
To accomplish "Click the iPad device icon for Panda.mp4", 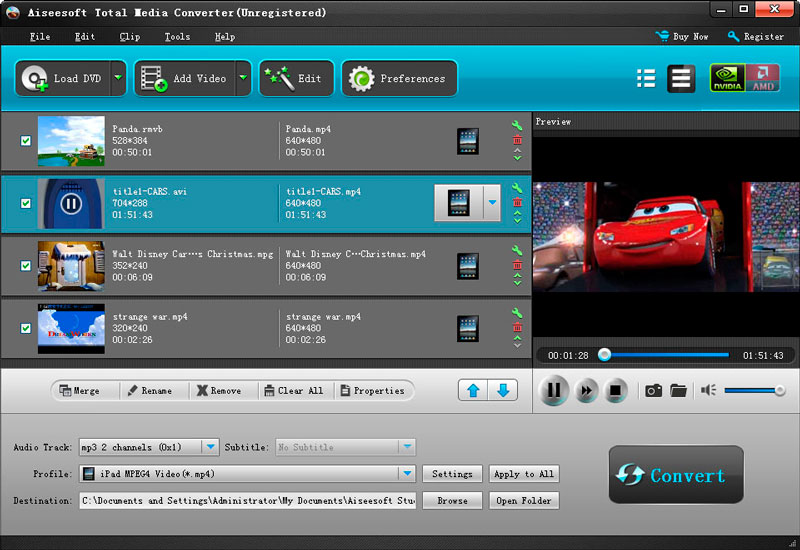I will point(467,141).
